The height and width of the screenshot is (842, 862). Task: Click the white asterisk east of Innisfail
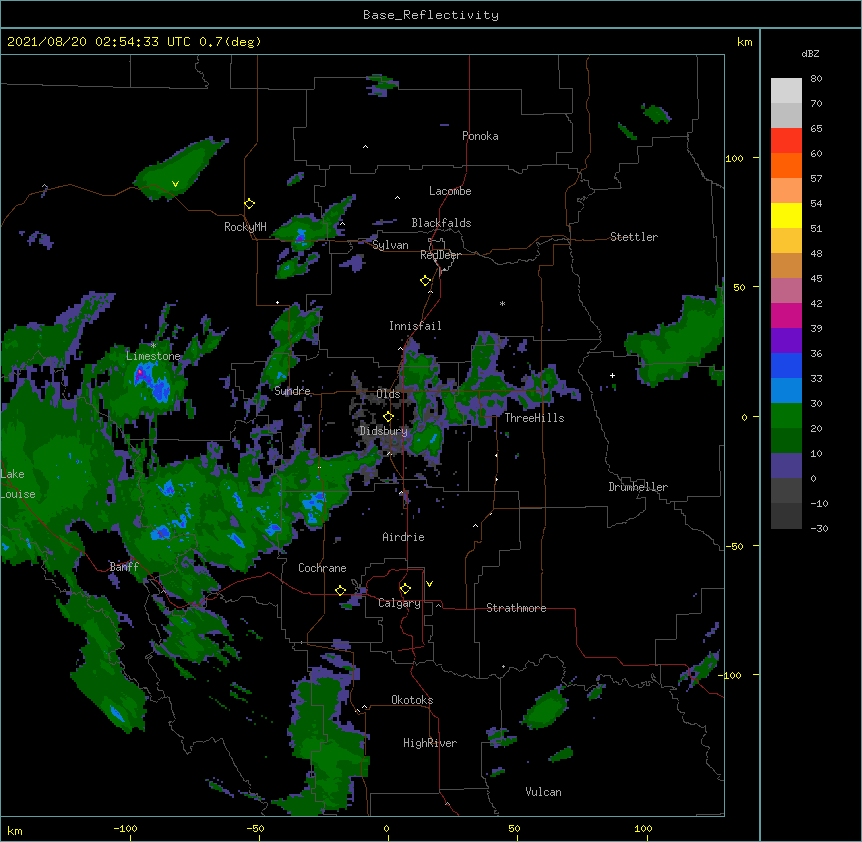pyautogui.click(x=502, y=303)
